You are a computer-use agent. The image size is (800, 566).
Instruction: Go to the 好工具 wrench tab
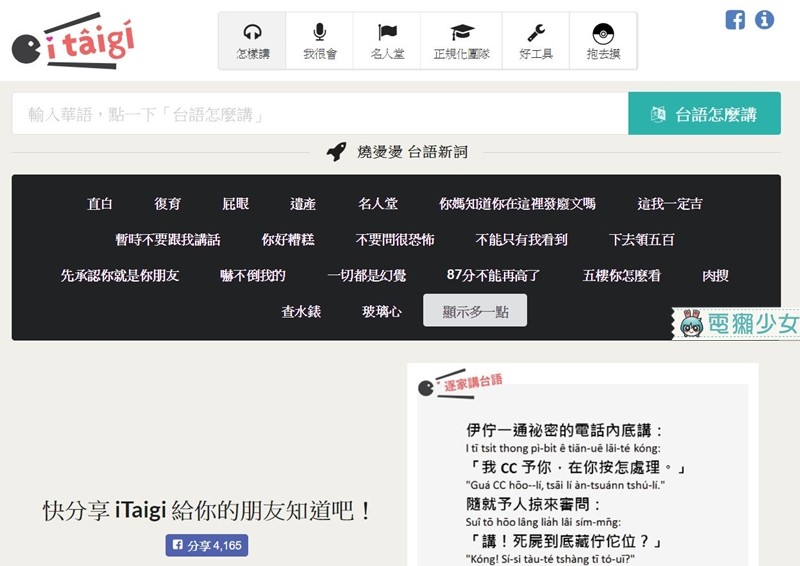coord(536,41)
